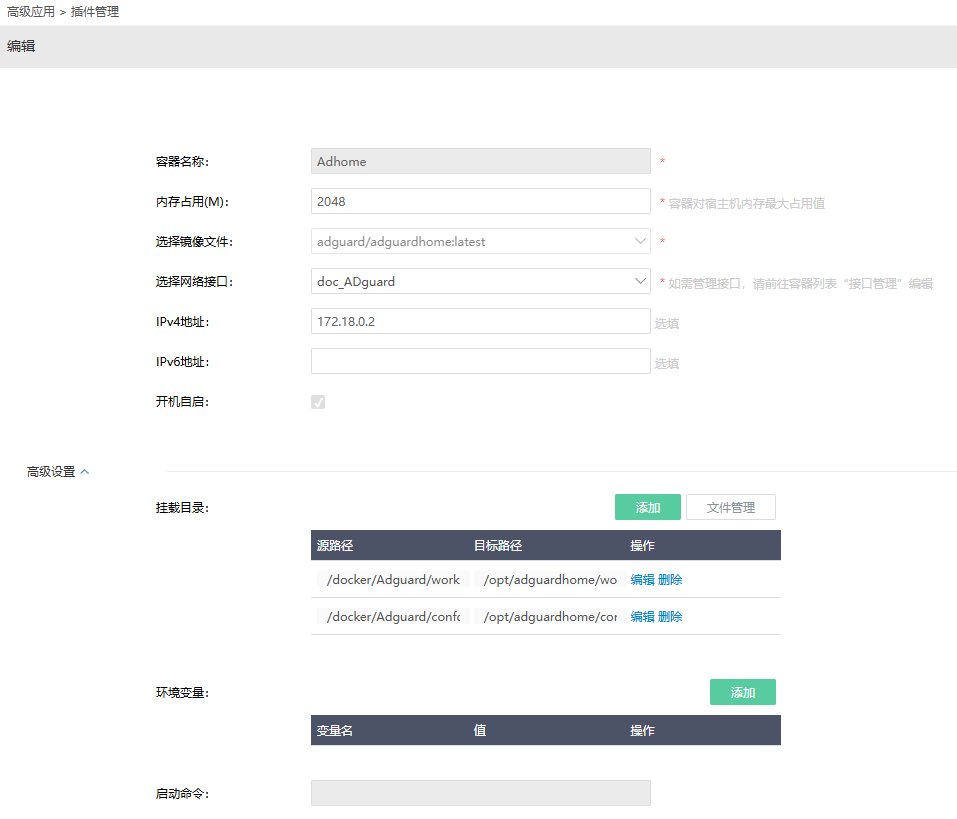The height and width of the screenshot is (819, 957).
Task: Select source path /docker/Adguard/work cell
Action: (x=393, y=580)
